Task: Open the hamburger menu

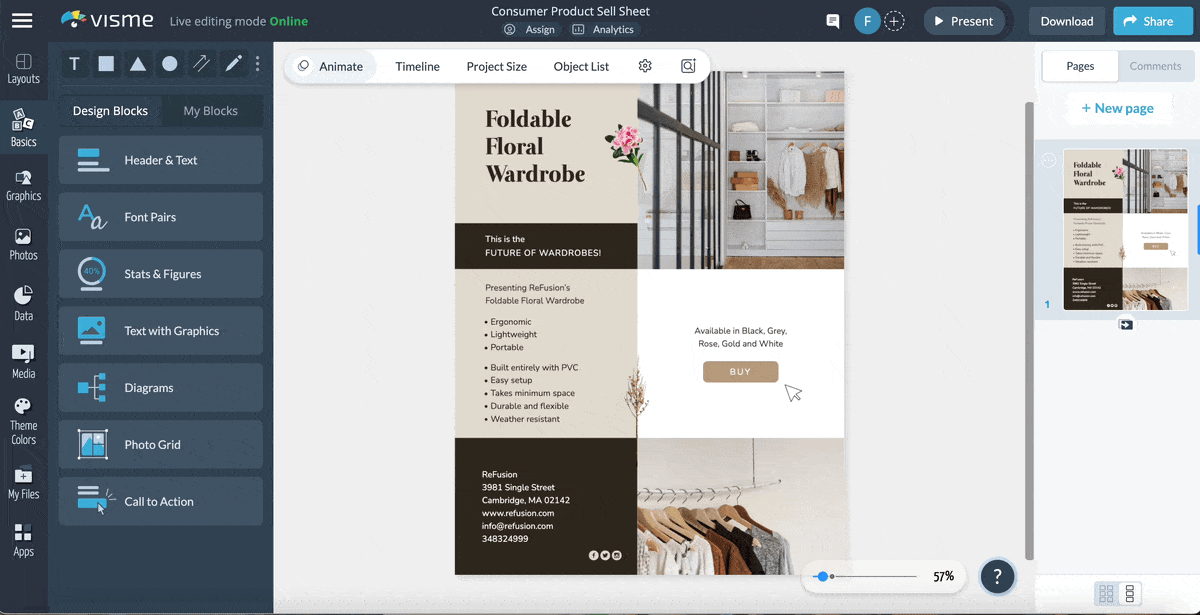Action: coord(22,18)
